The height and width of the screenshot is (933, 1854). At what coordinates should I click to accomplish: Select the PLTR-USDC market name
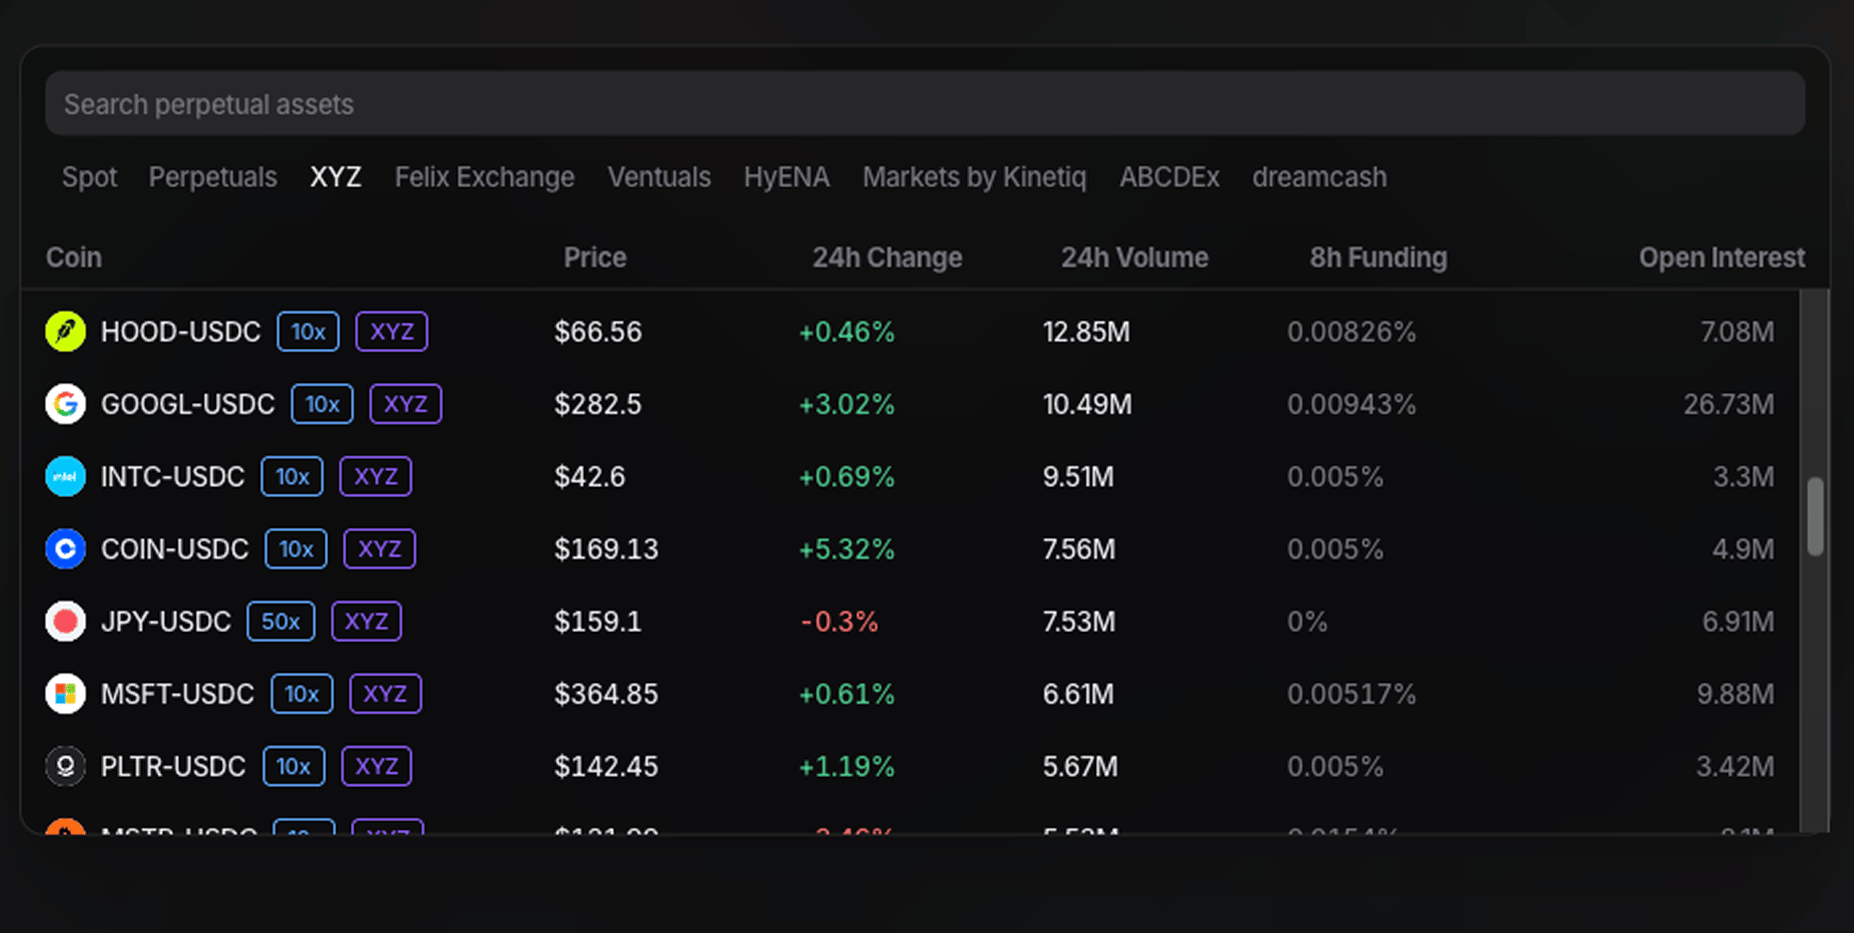pos(173,766)
